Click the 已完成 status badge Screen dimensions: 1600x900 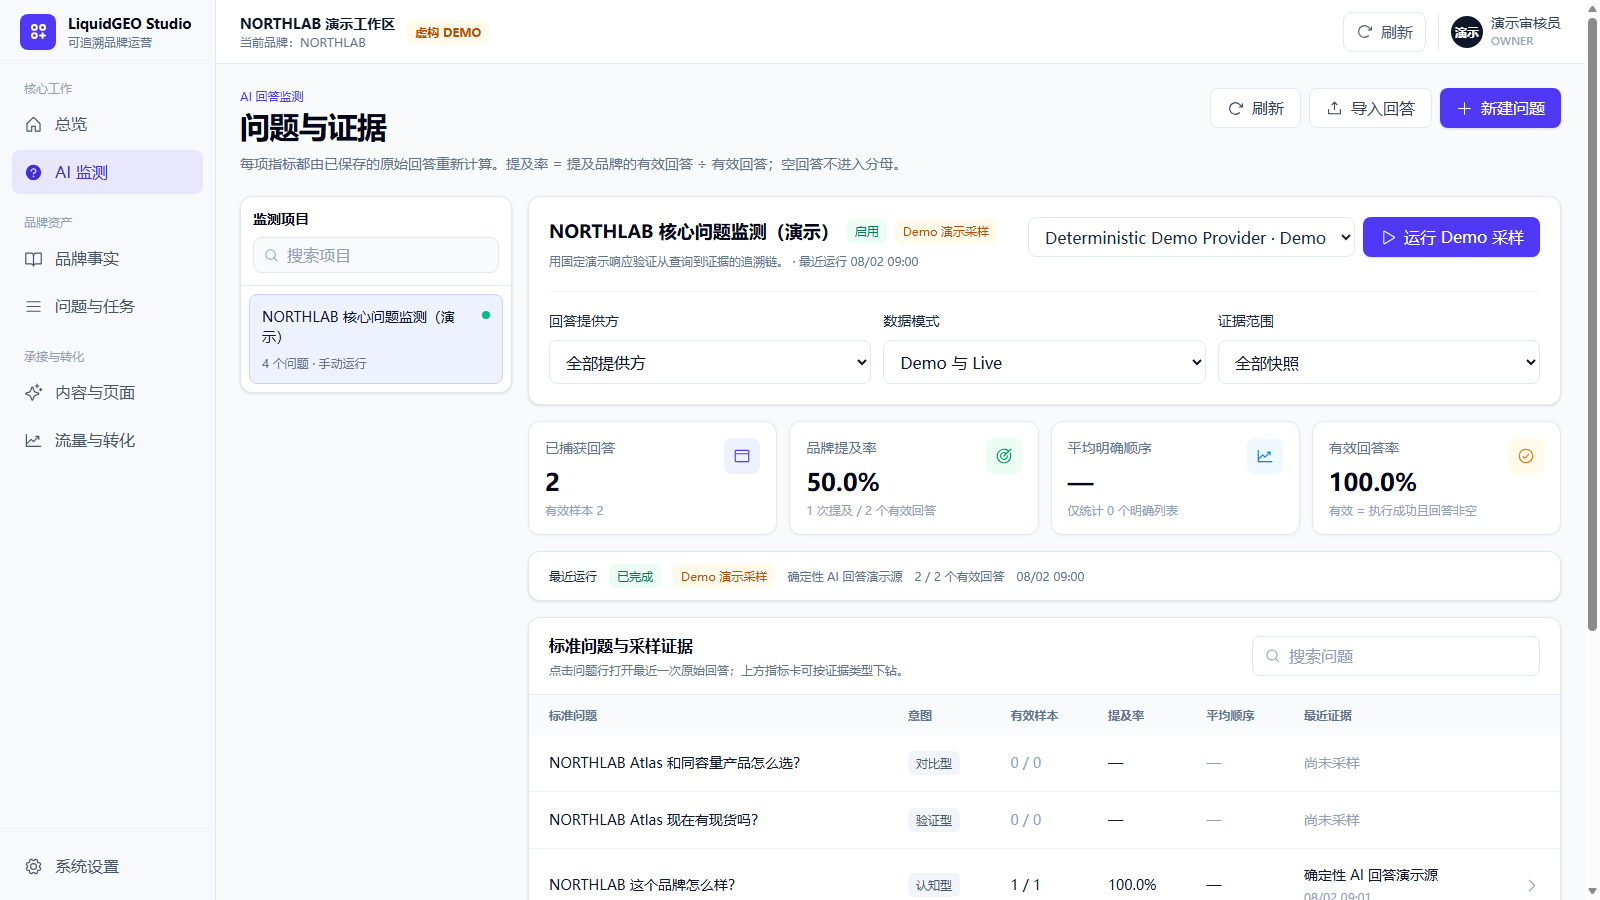coord(635,577)
